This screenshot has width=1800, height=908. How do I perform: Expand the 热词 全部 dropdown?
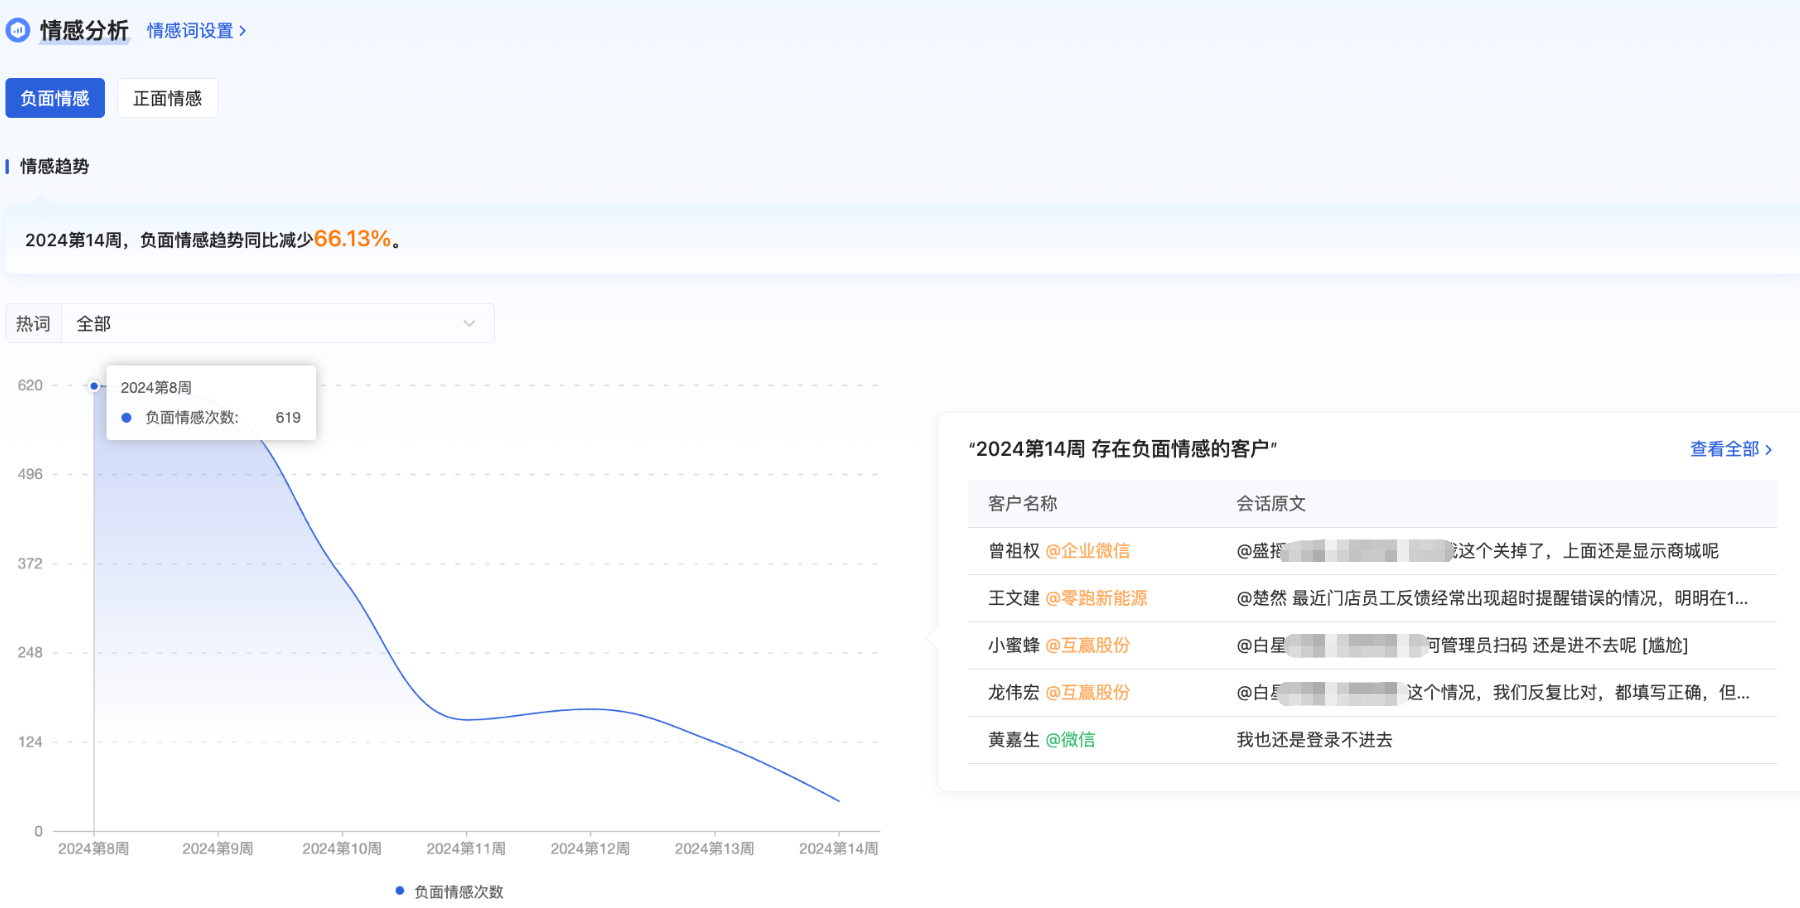278,323
